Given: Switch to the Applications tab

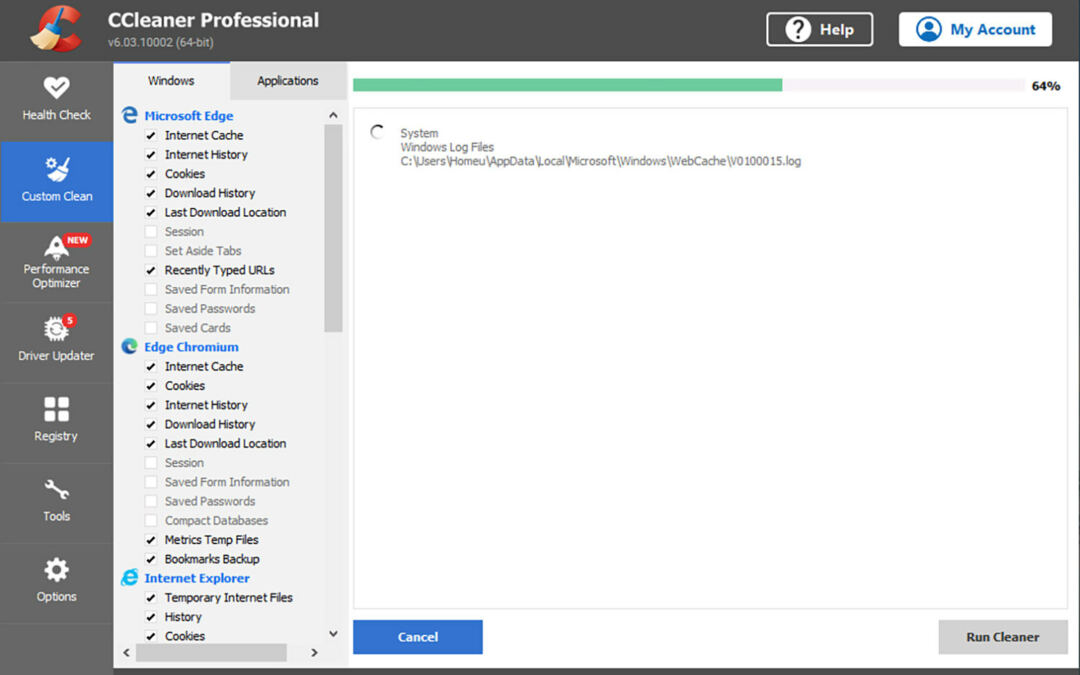Looking at the screenshot, I should pyautogui.click(x=288, y=81).
